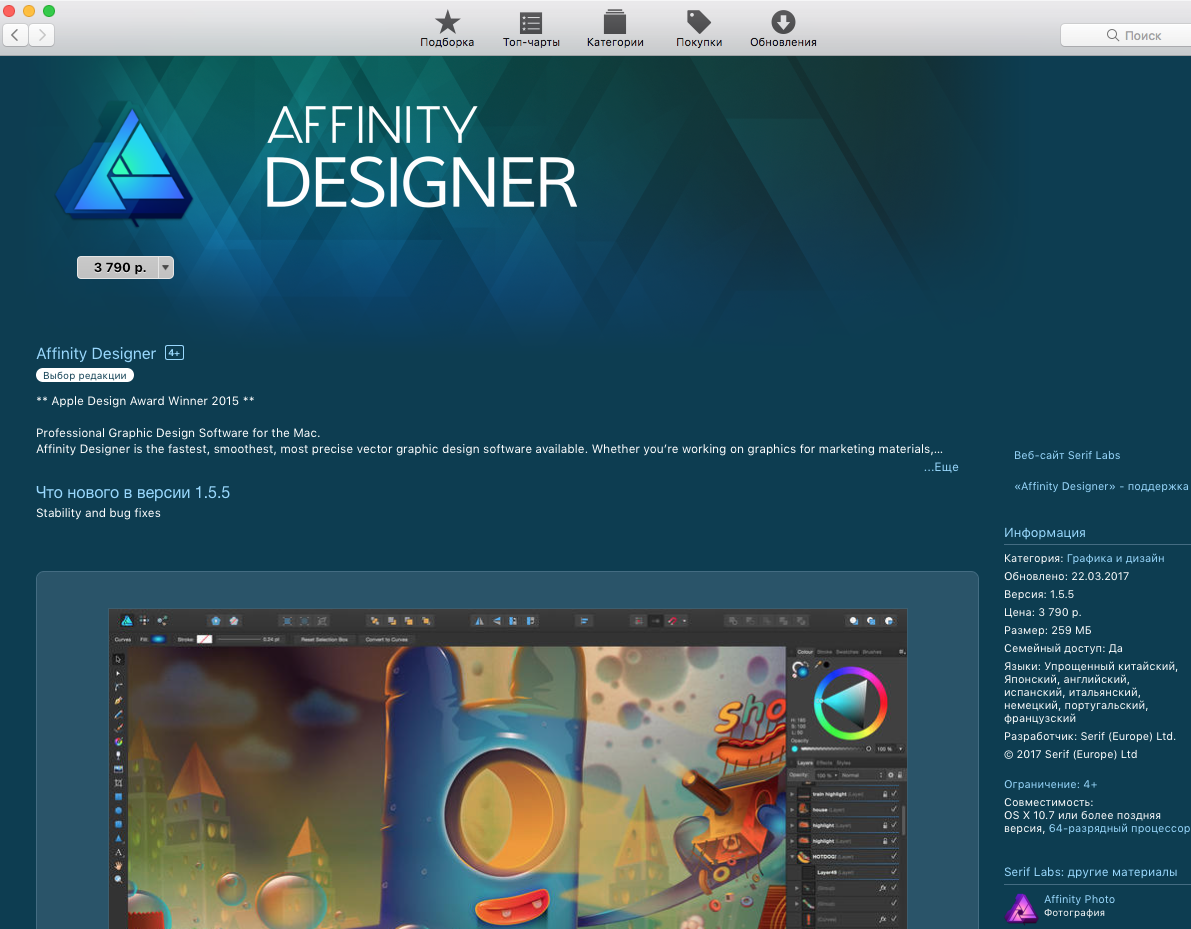Show the Покупки tab
Image resolution: width=1191 pixels, height=929 pixels.
point(699,30)
